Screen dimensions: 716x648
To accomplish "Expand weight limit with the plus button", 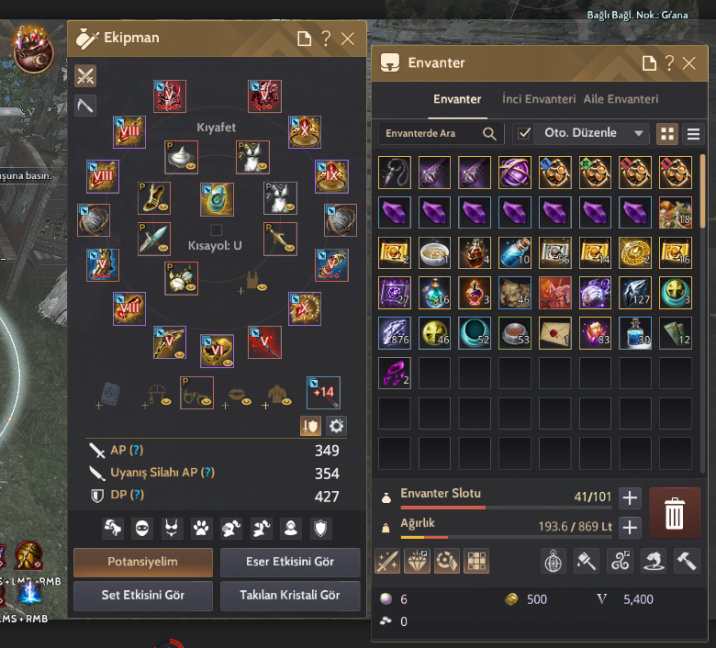I will [630, 527].
